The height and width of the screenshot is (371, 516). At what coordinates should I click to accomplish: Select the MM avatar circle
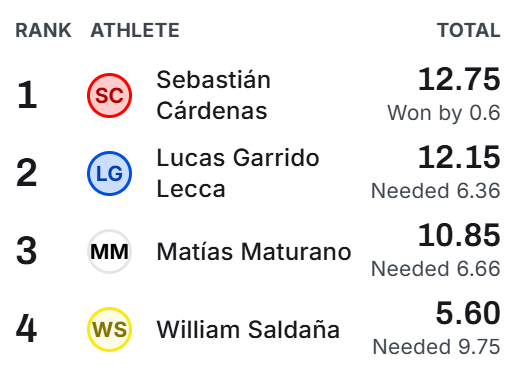109,251
